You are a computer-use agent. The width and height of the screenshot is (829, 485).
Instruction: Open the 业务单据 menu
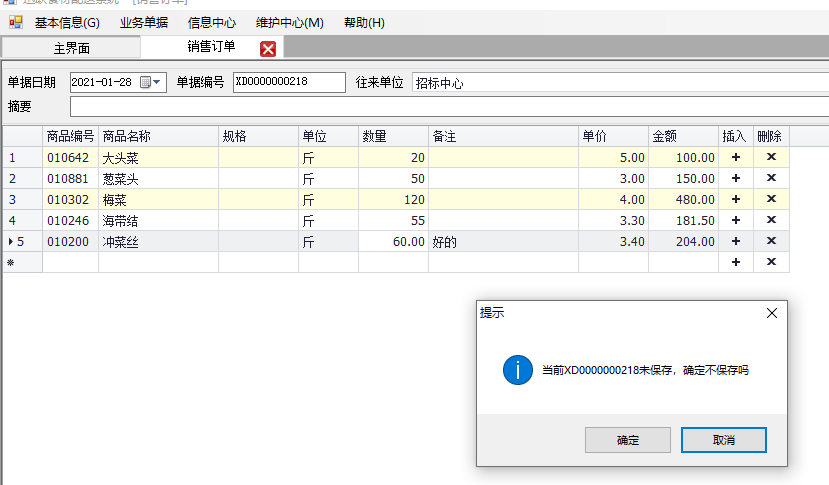click(144, 23)
